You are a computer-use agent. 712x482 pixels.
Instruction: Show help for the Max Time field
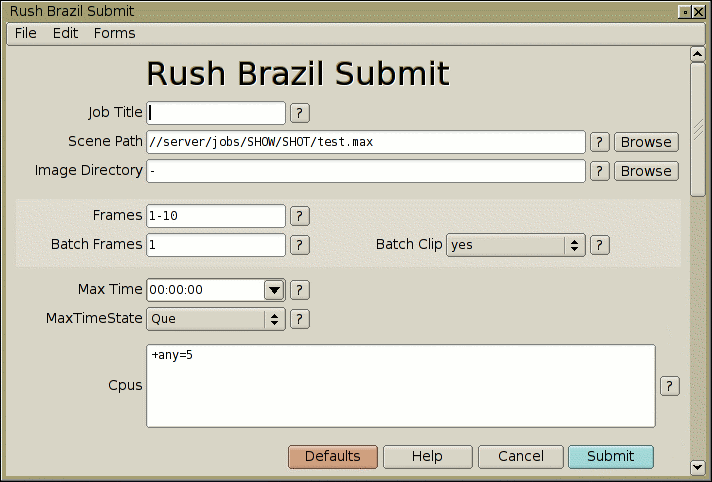300,290
